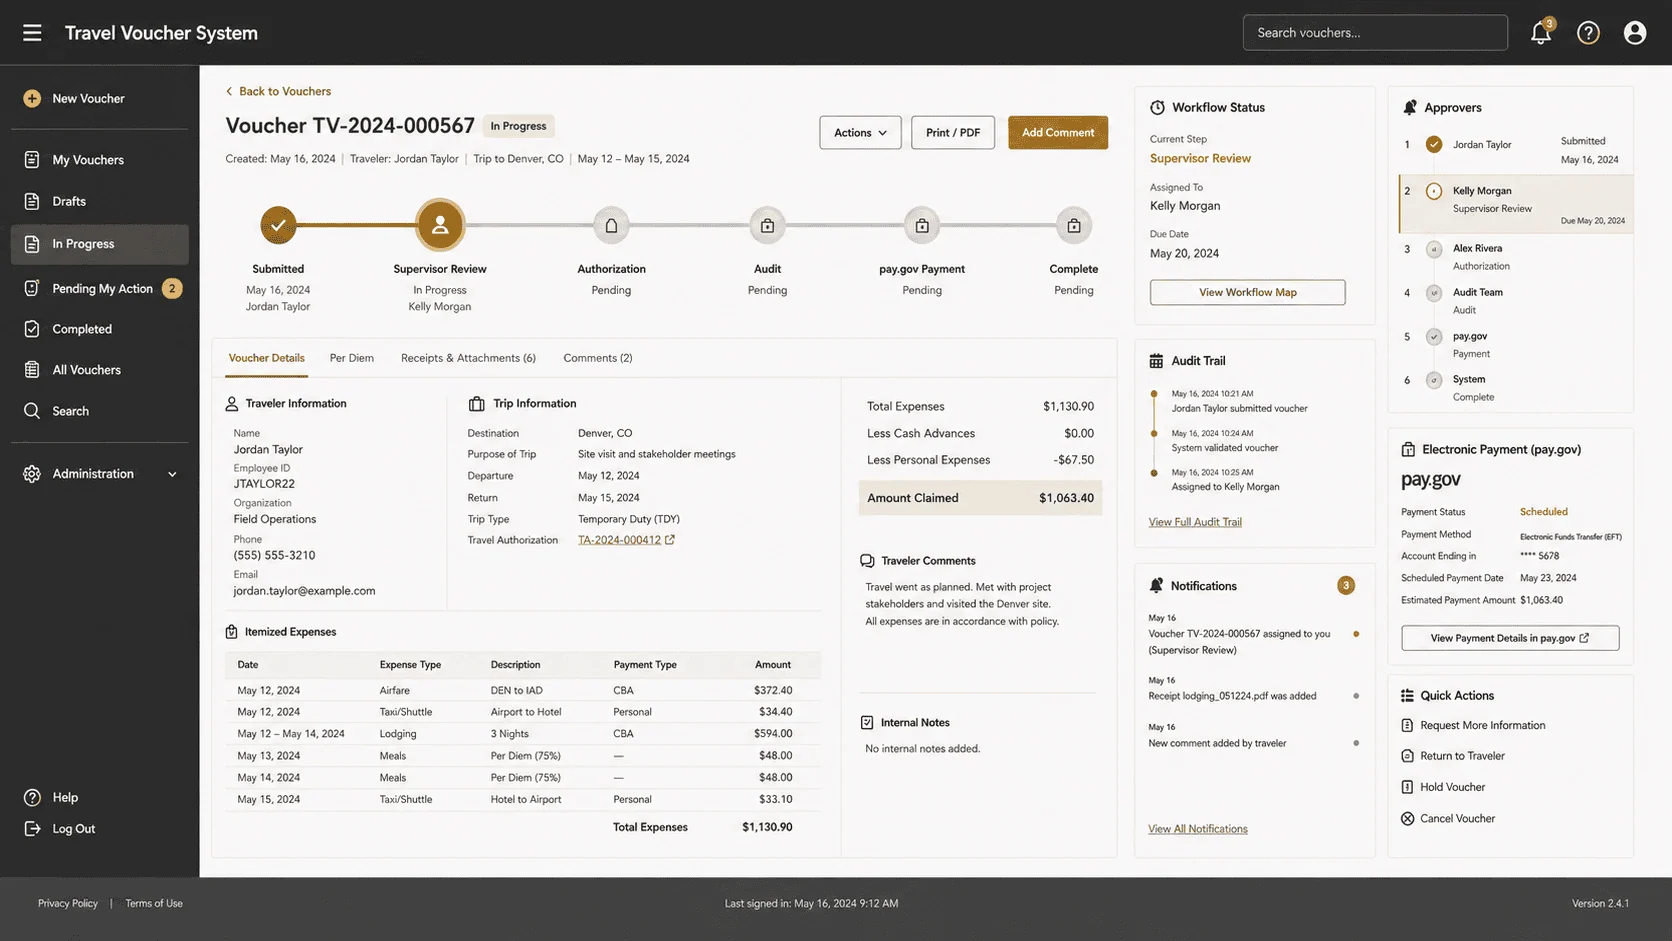The image size is (1672, 941).
Task: Expand the Administration section chevron
Action: [172, 474]
